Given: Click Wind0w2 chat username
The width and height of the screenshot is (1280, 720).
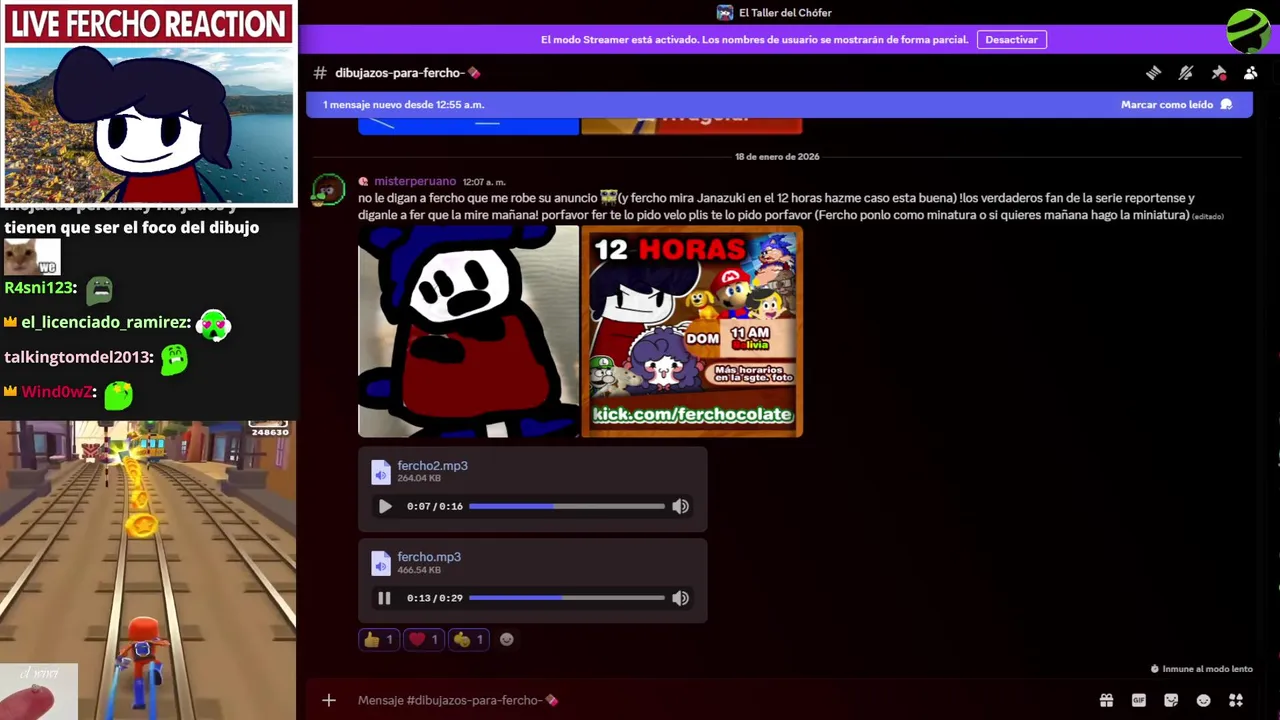Looking at the screenshot, I should coord(59,392).
